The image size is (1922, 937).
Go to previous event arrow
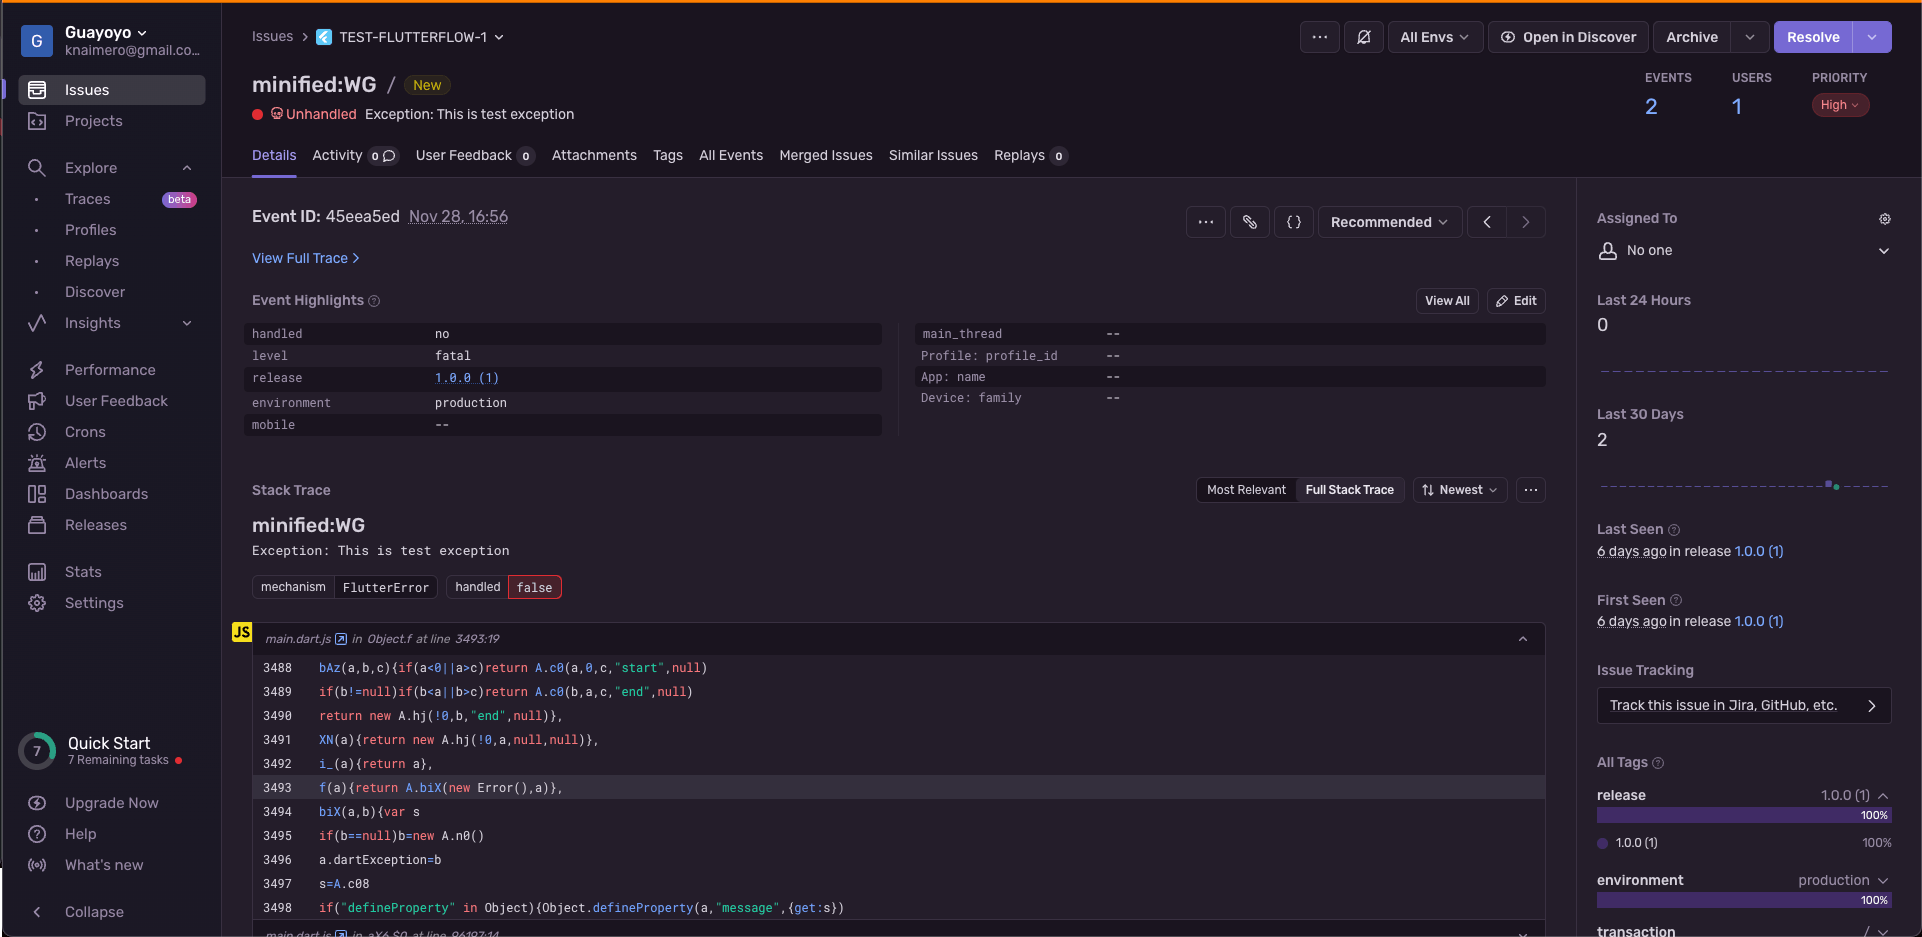point(1487,222)
